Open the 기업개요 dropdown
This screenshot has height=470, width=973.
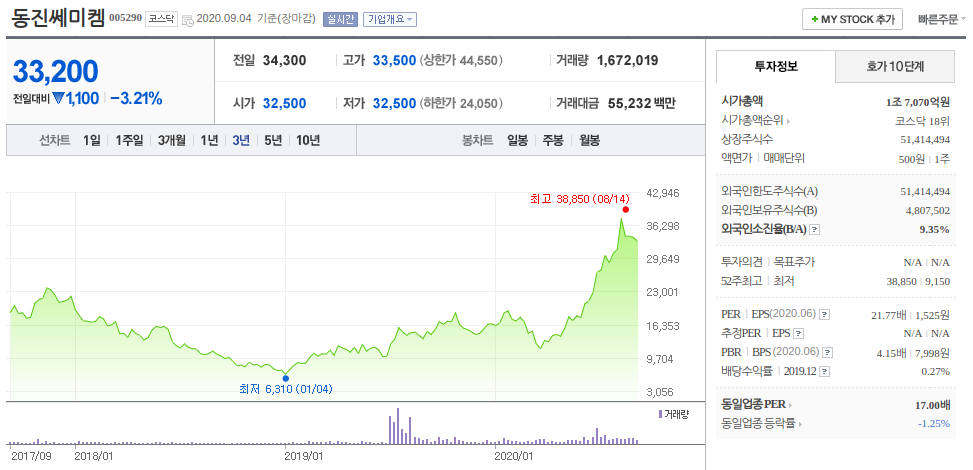click(390, 19)
